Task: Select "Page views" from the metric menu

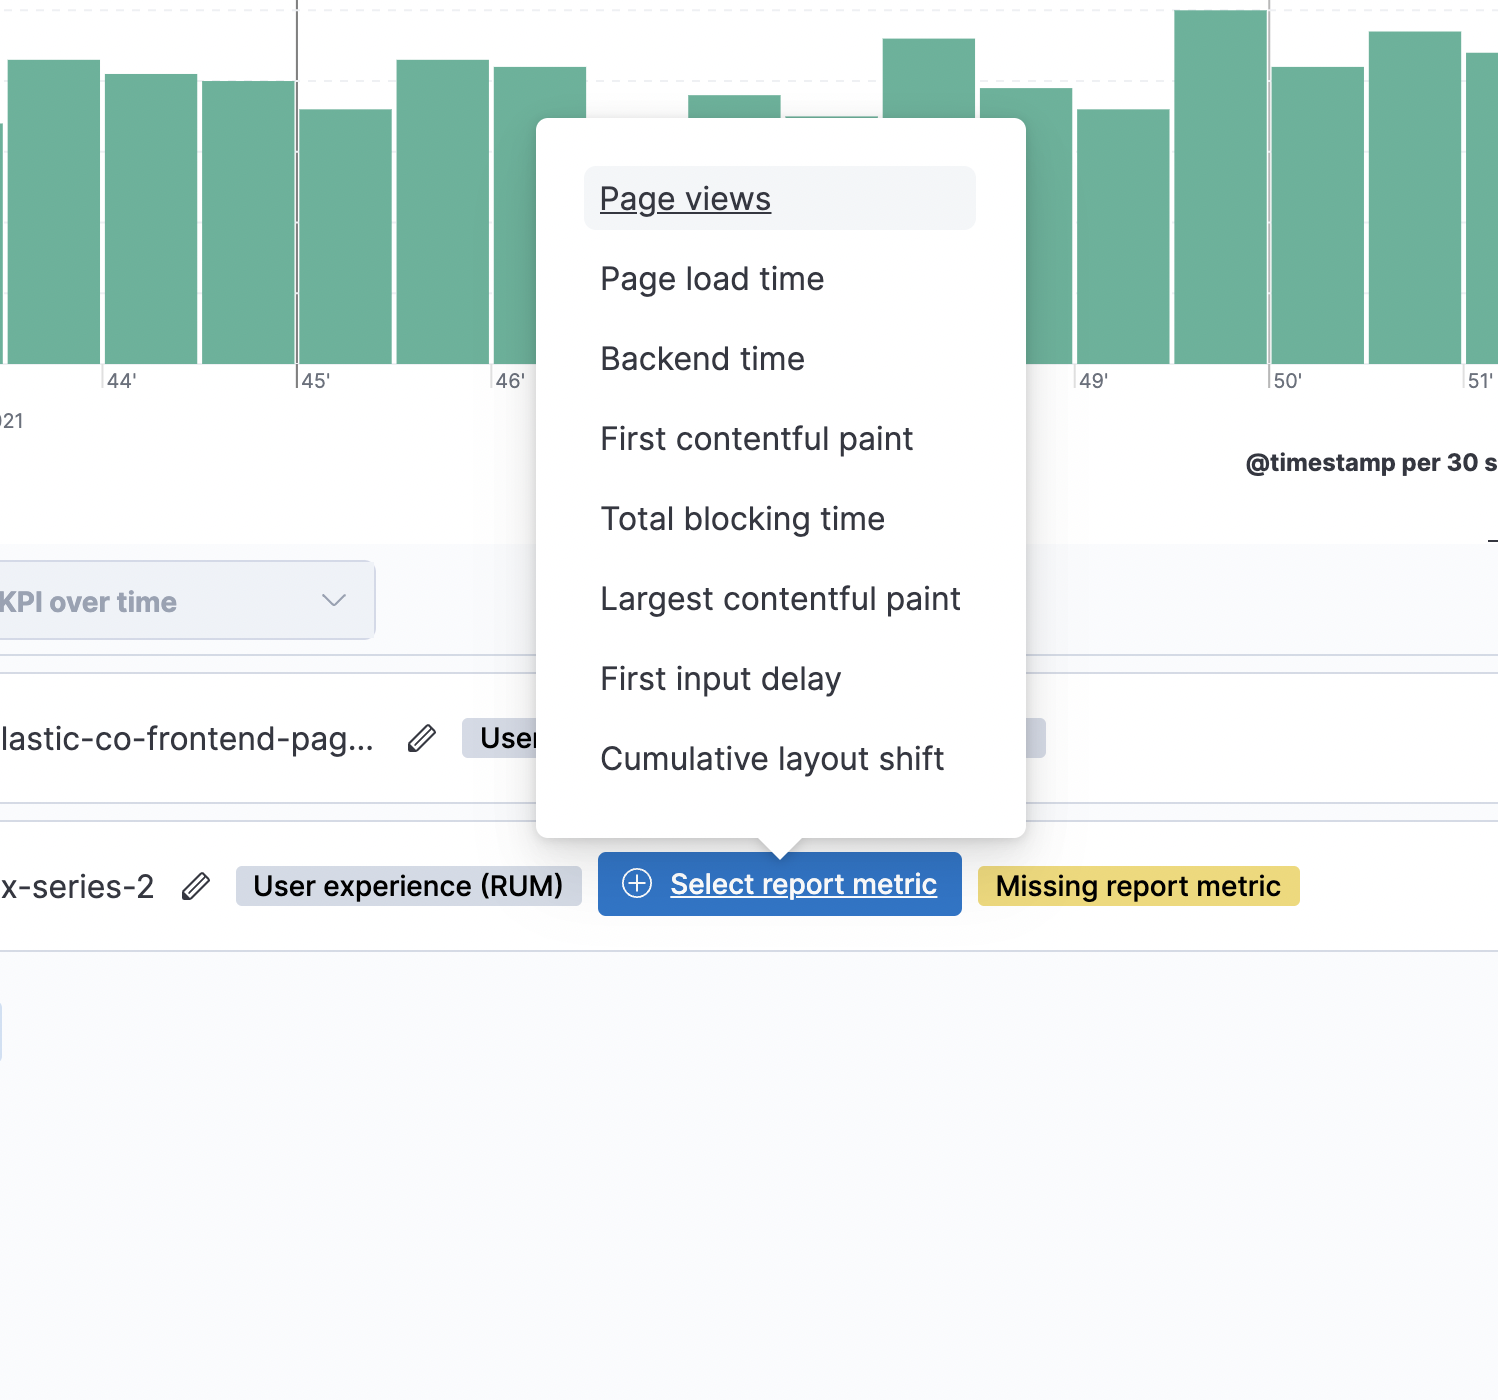Action: pyautogui.click(x=684, y=198)
